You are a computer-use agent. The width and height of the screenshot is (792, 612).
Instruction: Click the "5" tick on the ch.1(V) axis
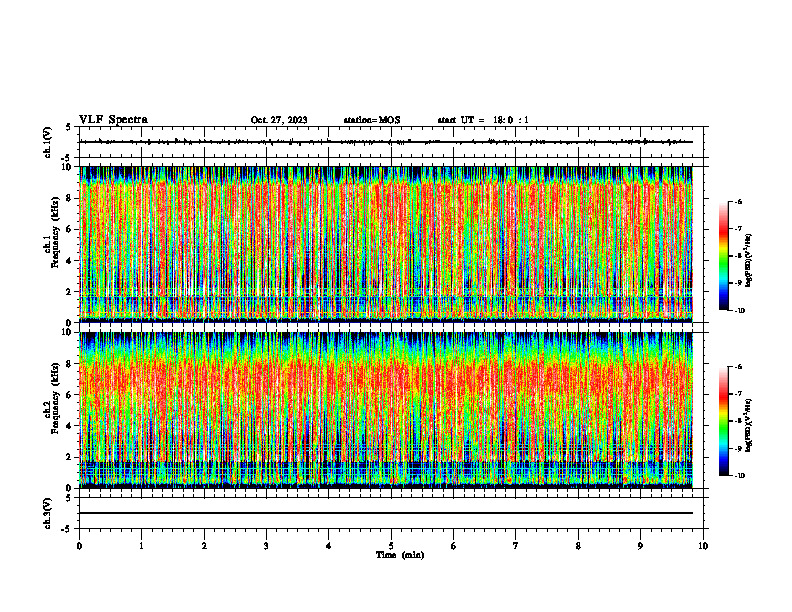(x=68, y=127)
